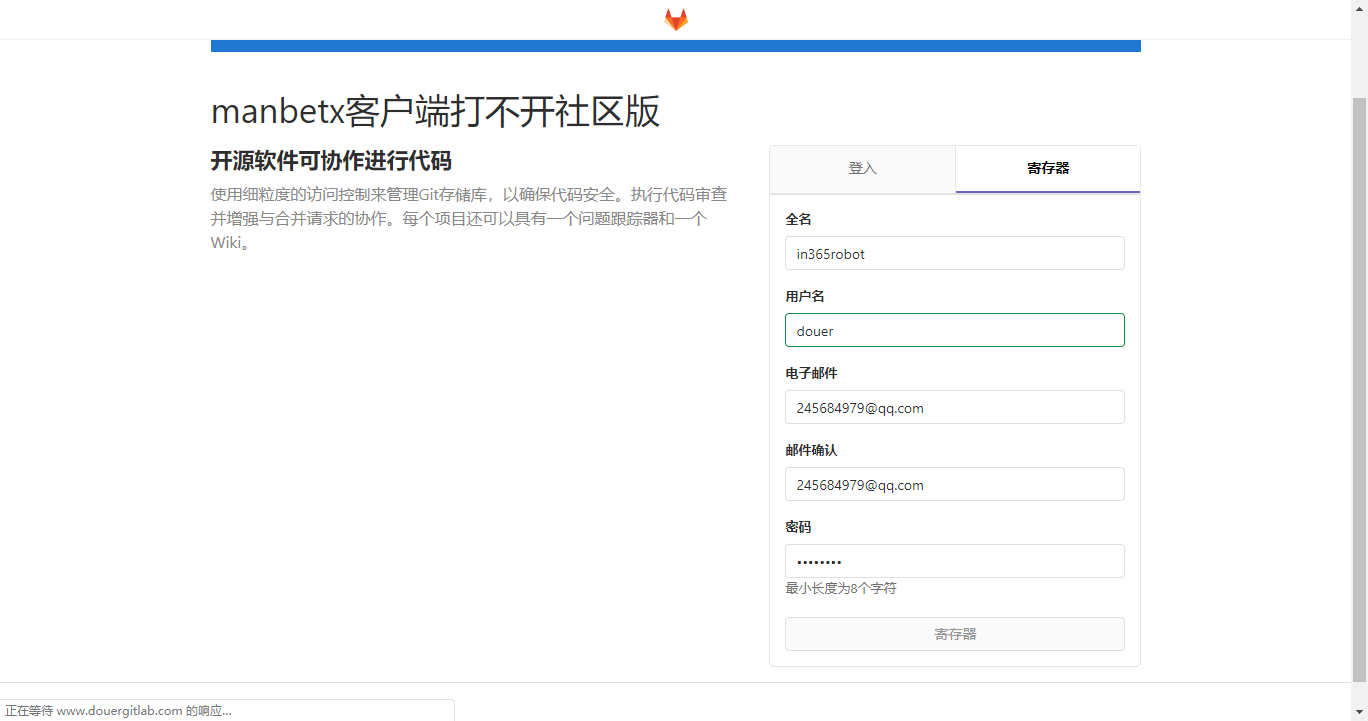Screen dimensions: 1368x721
Task: Submit form with the 寄存器 button
Action: click(x=955, y=634)
